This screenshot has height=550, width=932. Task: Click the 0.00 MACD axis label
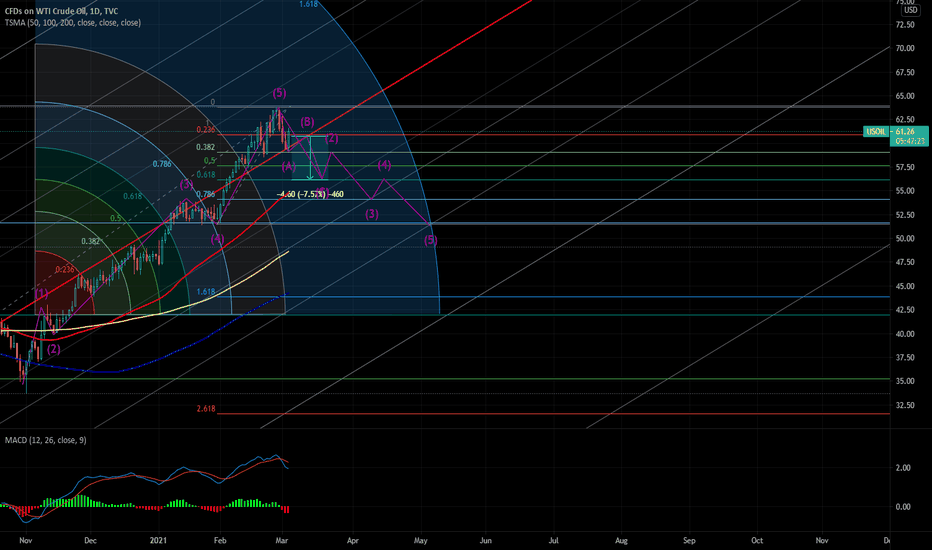coord(903,507)
